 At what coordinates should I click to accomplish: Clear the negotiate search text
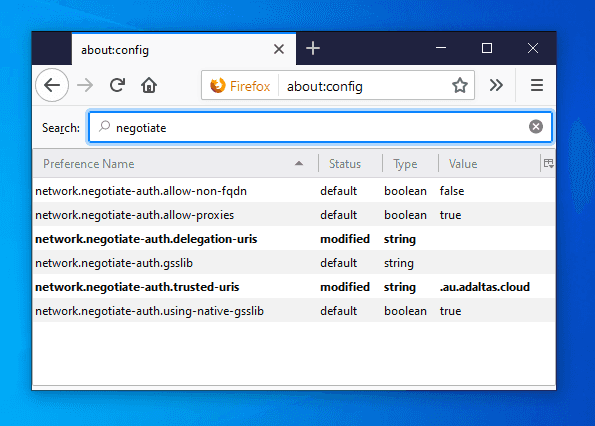pos(536,127)
